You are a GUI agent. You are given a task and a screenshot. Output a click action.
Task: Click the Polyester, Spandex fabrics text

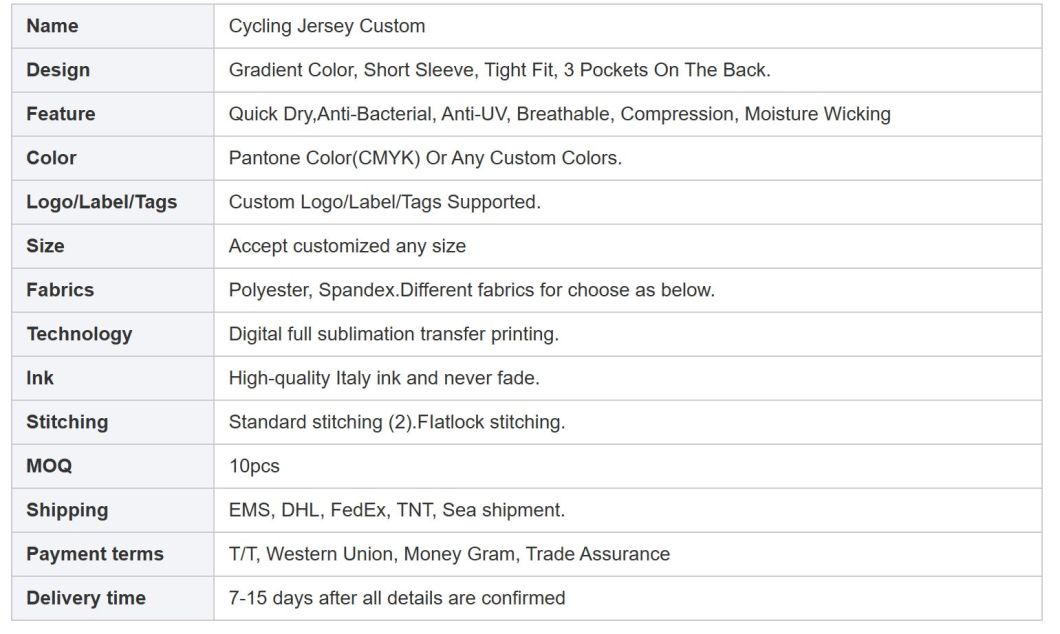click(x=471, y=290)
